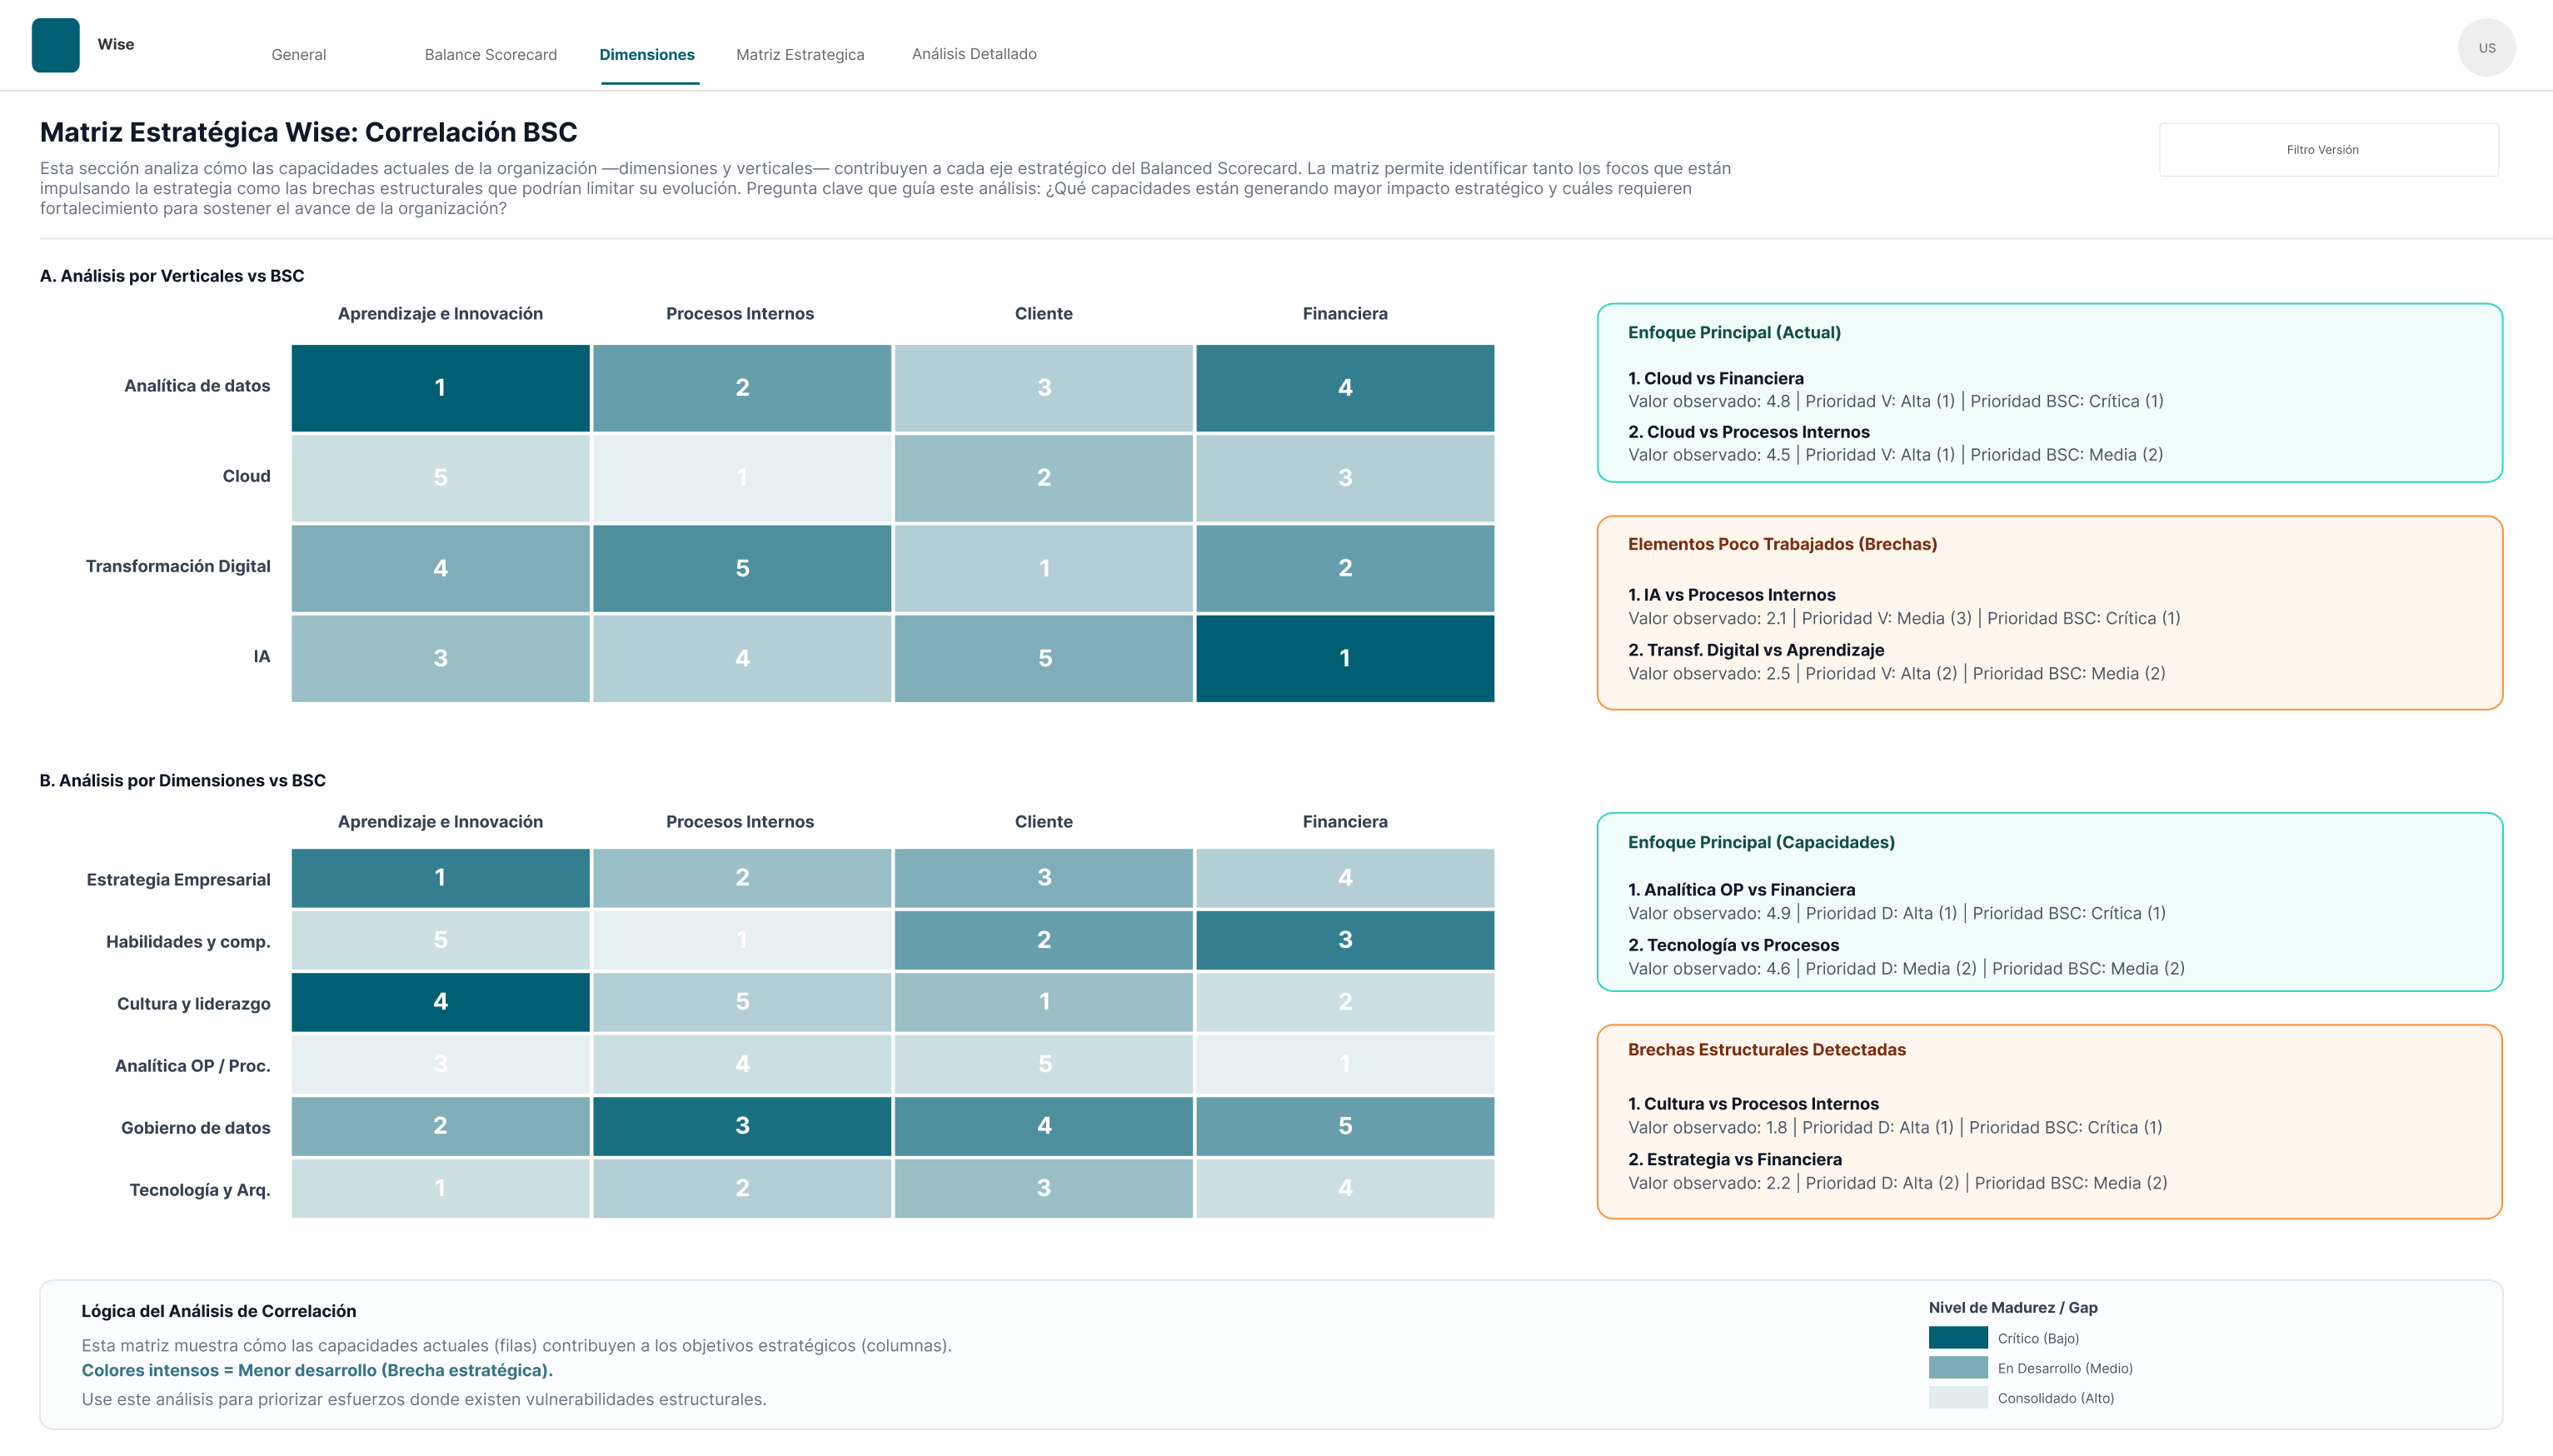Select the Dimensiones tab
Image resolution: width=2553 pixels, height=1456 pixels.
pos(648,54)
